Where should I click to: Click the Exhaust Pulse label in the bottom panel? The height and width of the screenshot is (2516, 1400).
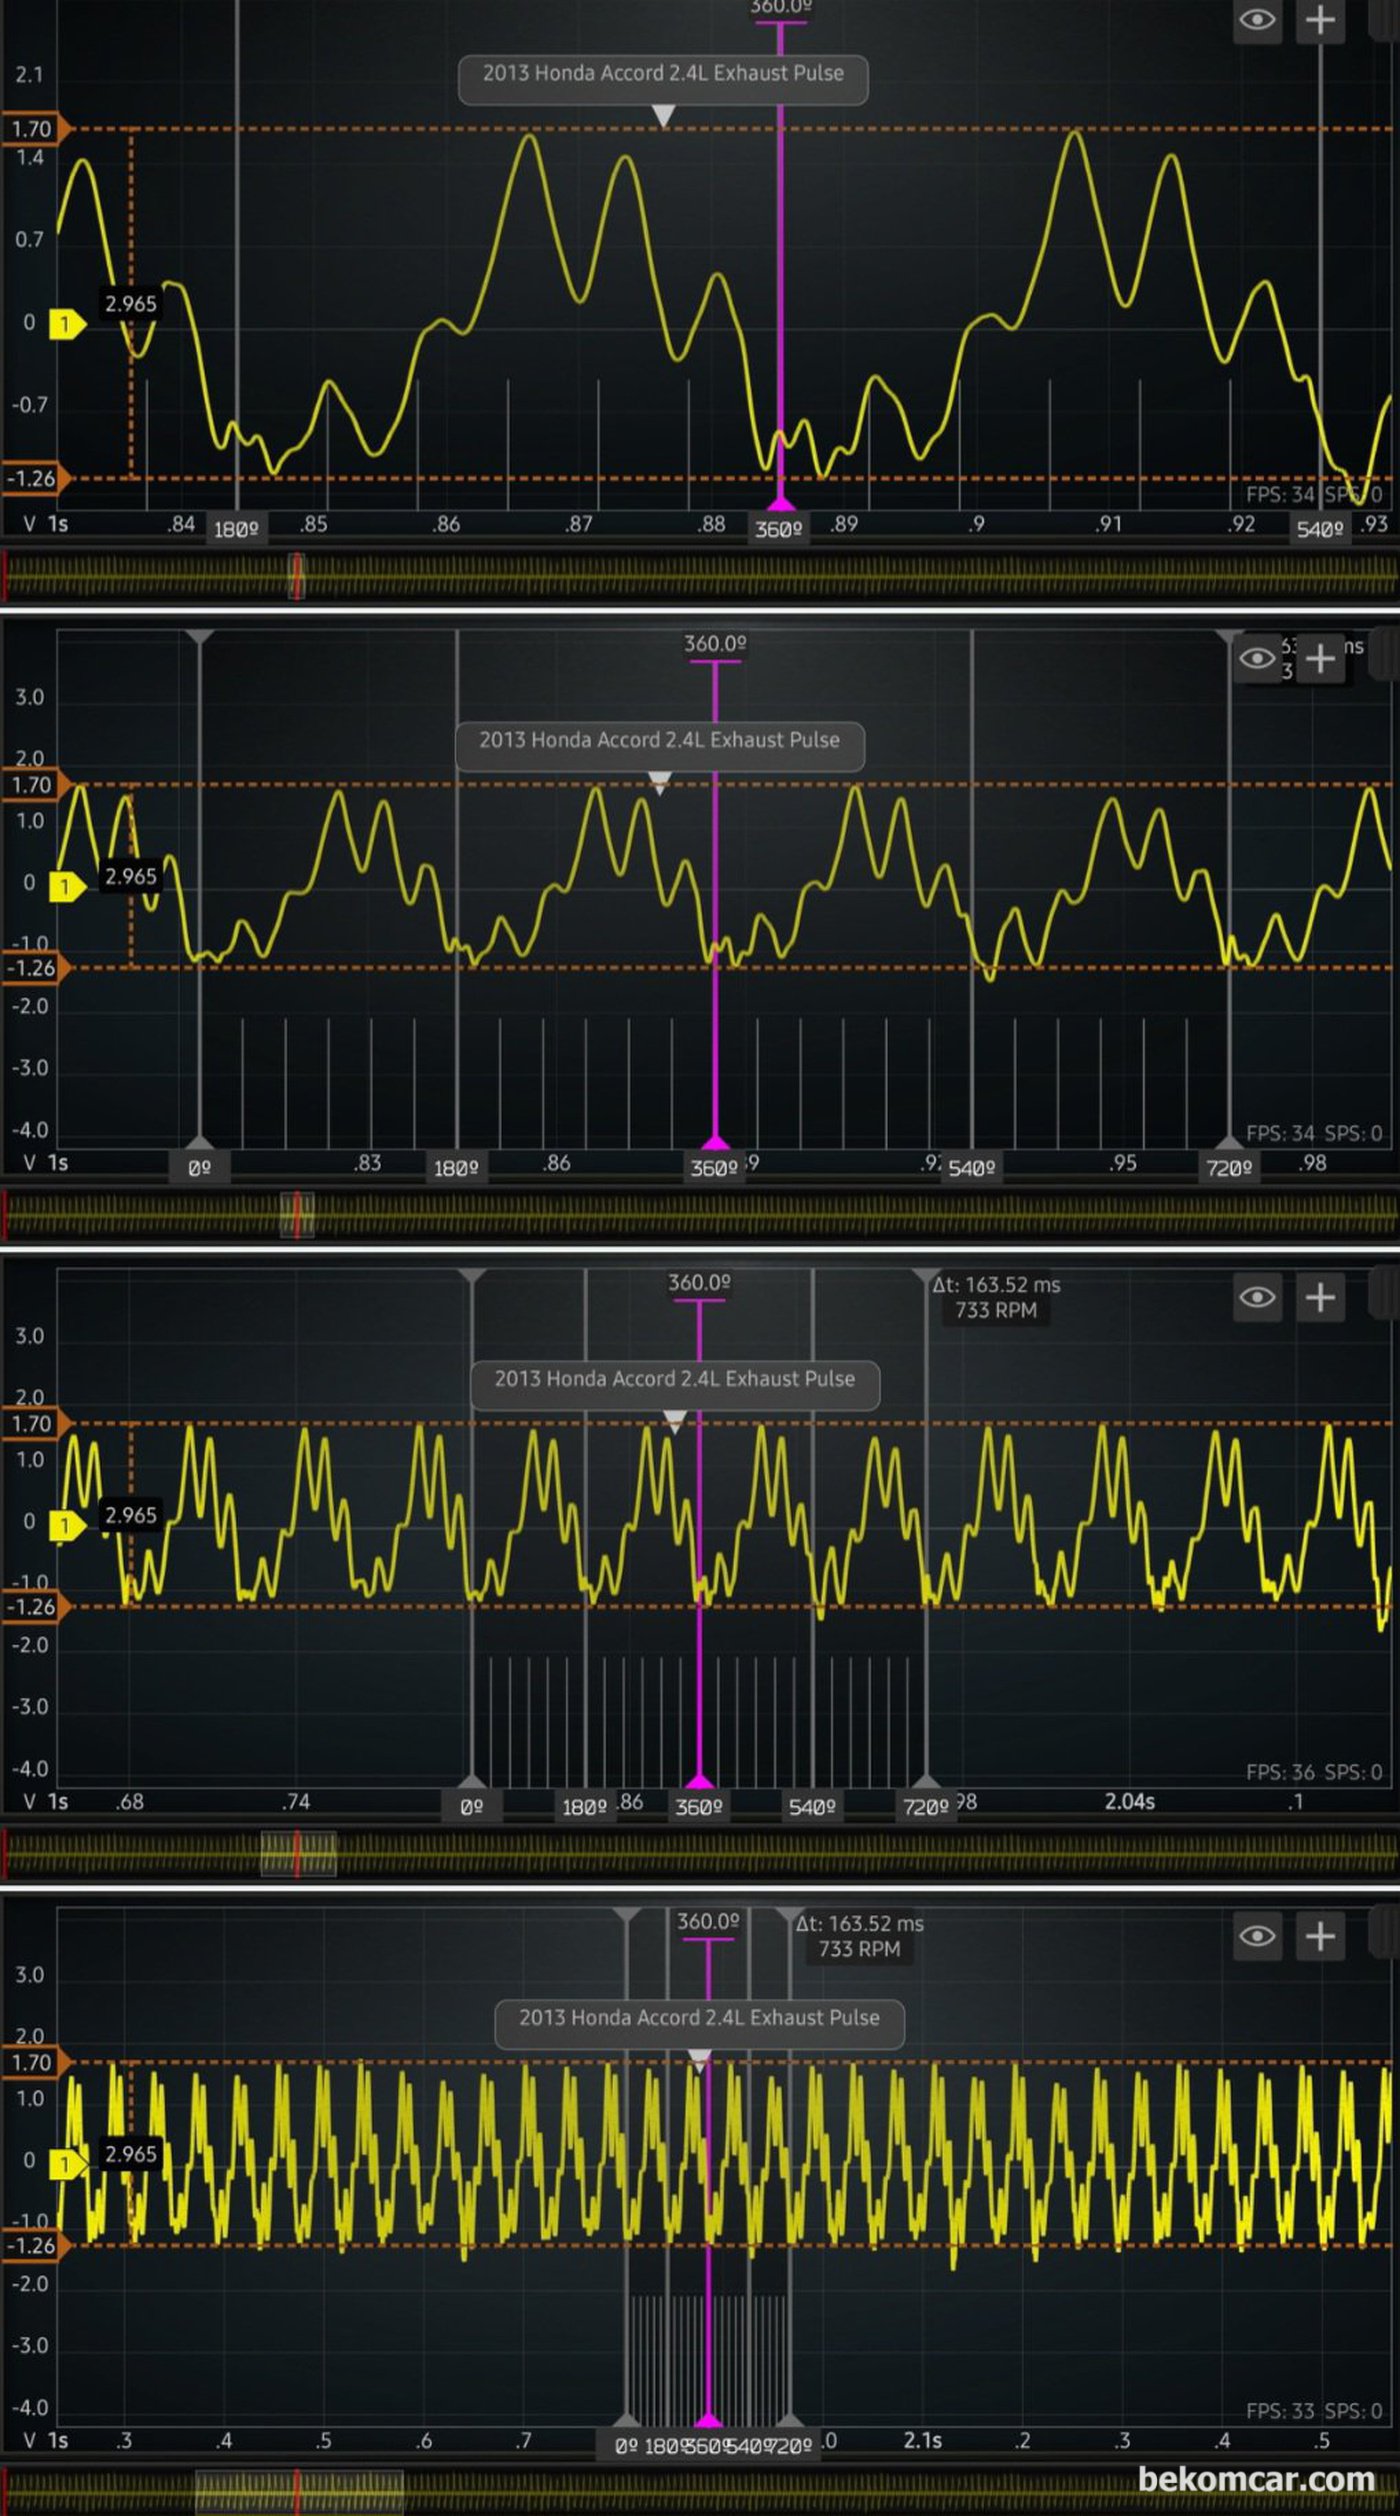(699, 2018)
